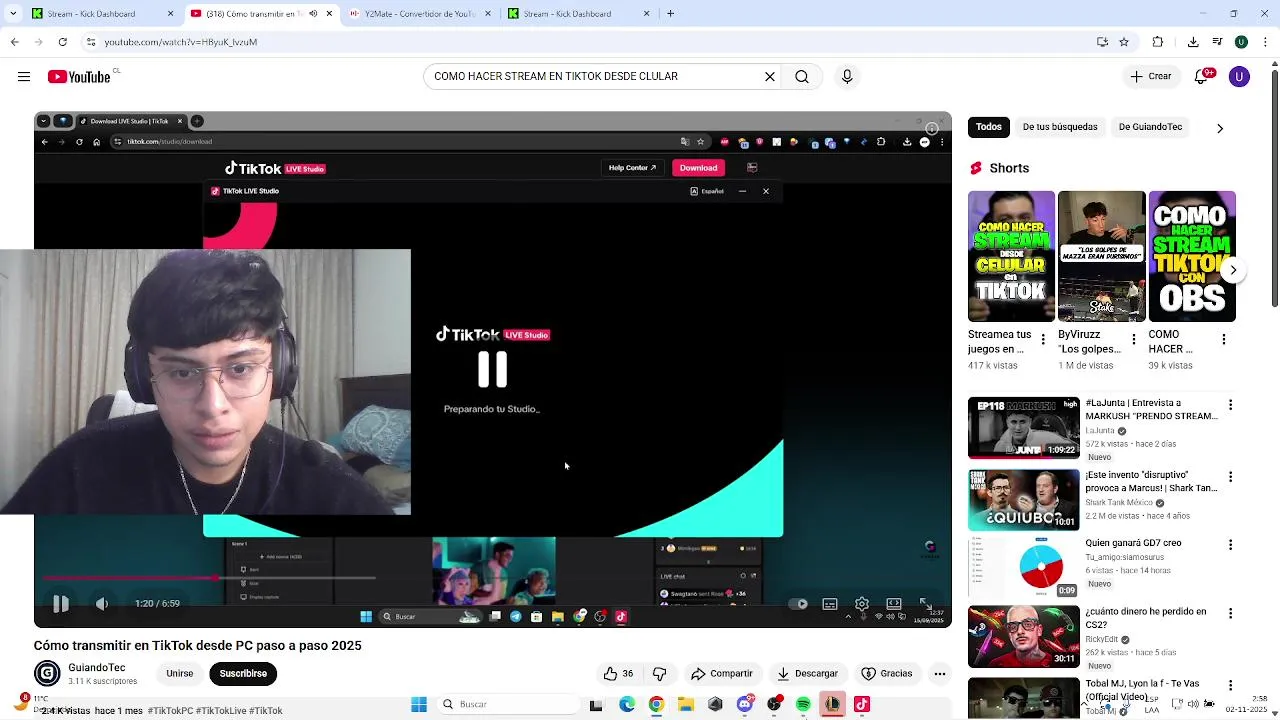Mute the YouTube tab audio icon

(x=313, y=14)
